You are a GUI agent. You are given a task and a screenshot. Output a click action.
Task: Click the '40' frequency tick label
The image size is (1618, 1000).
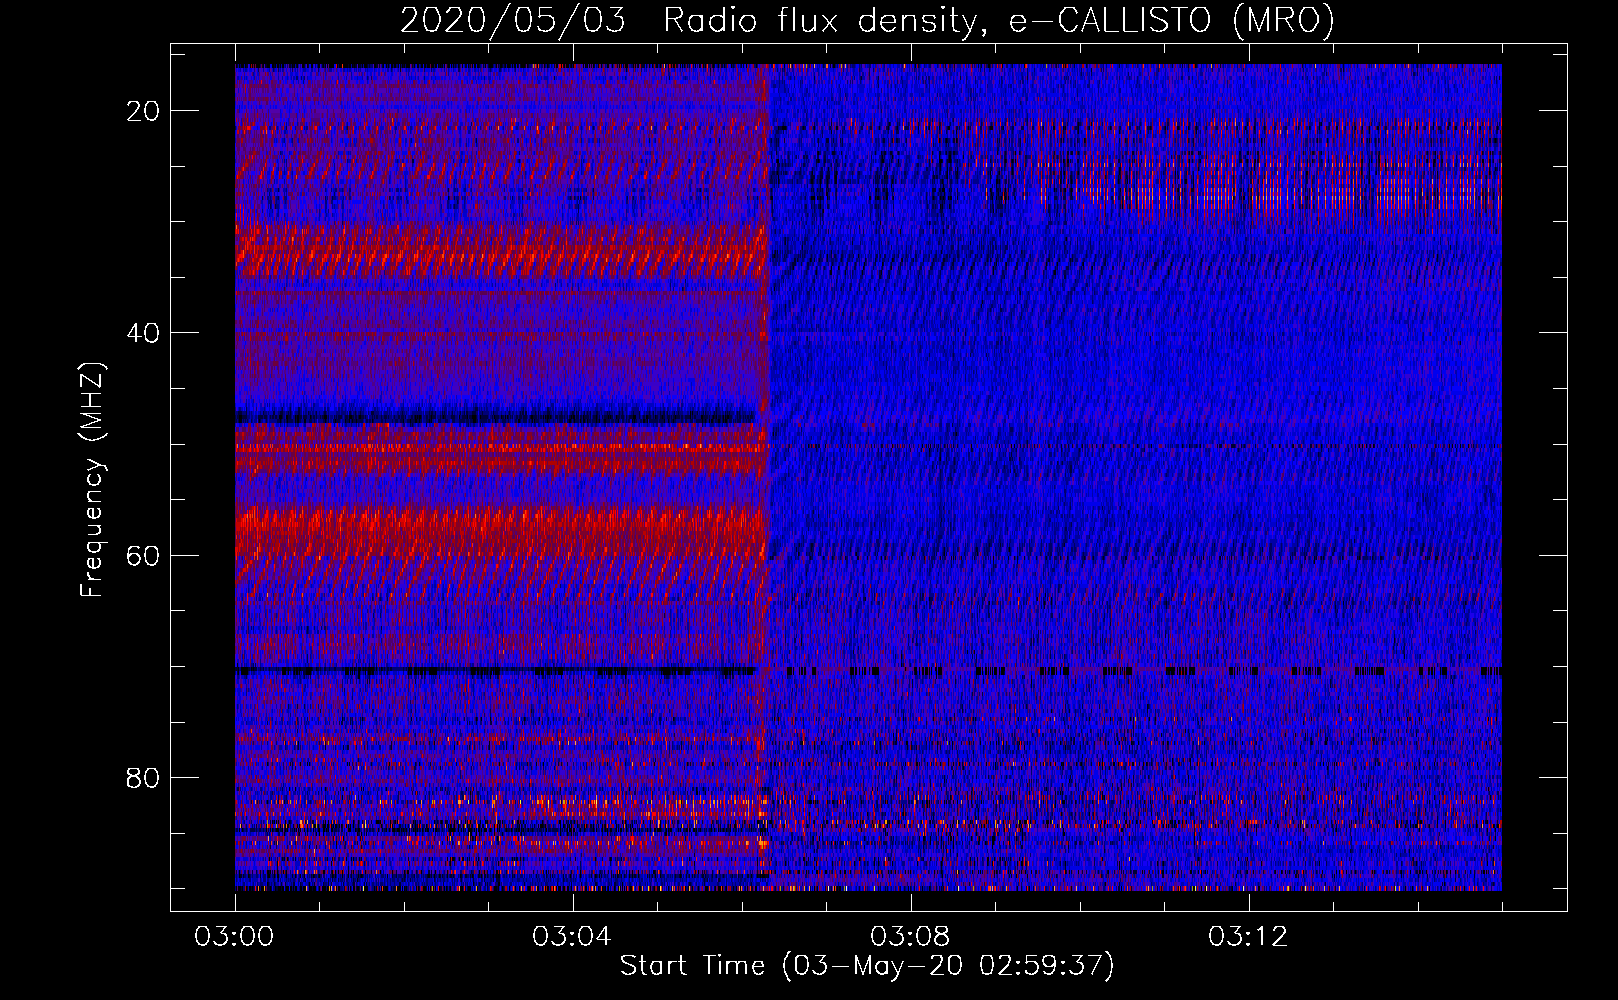[x=143, y=333]
